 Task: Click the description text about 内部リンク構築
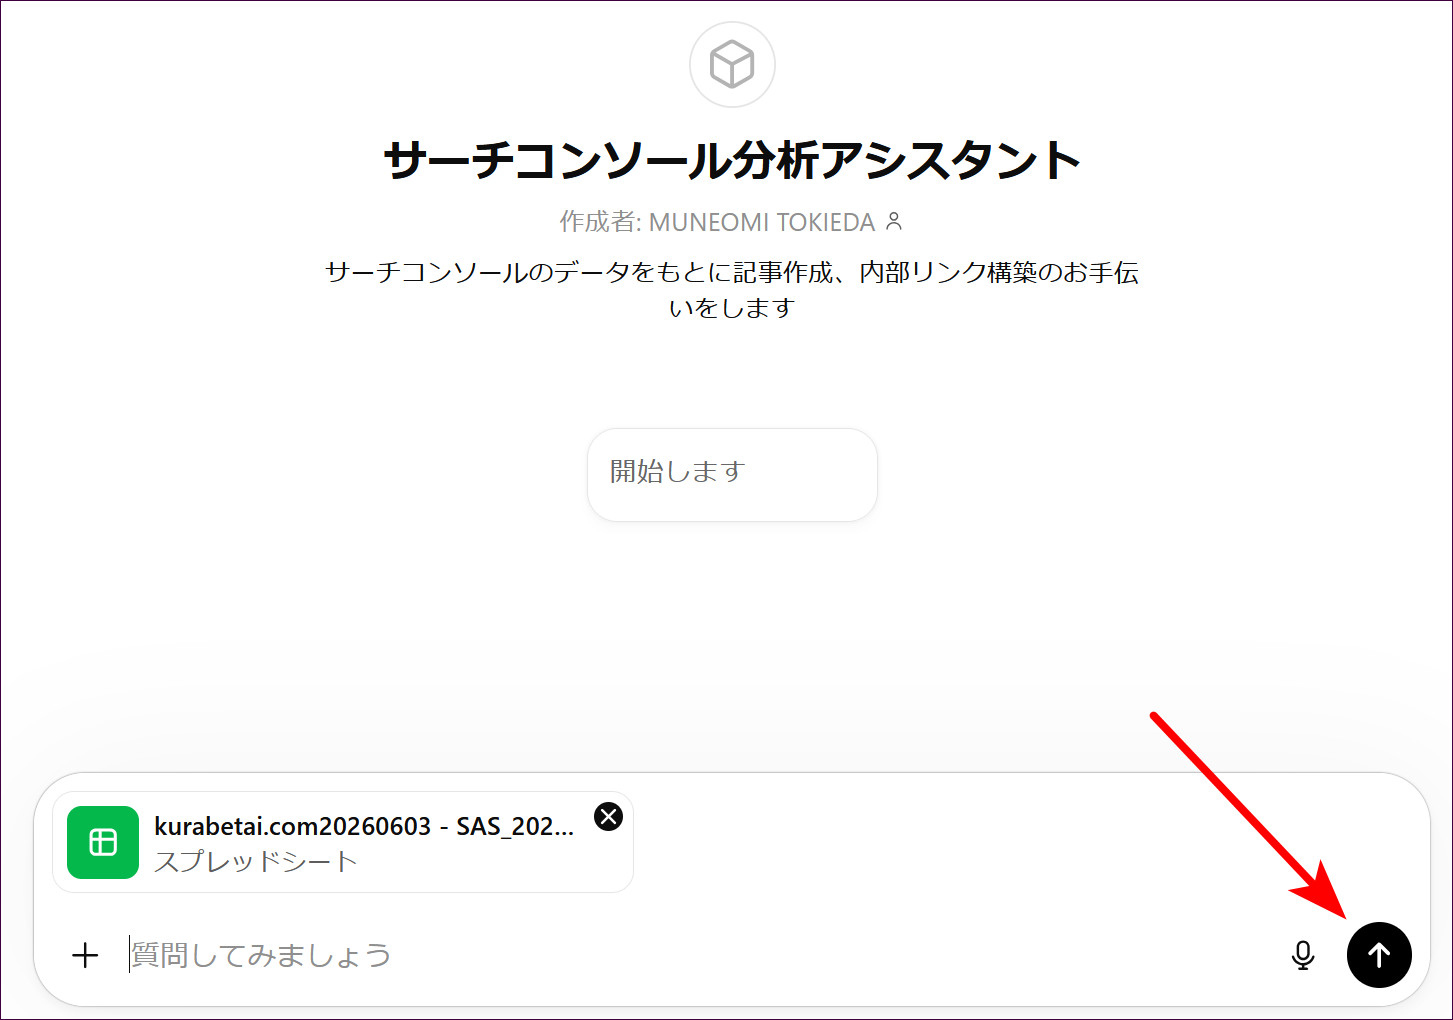coord(732,290)
